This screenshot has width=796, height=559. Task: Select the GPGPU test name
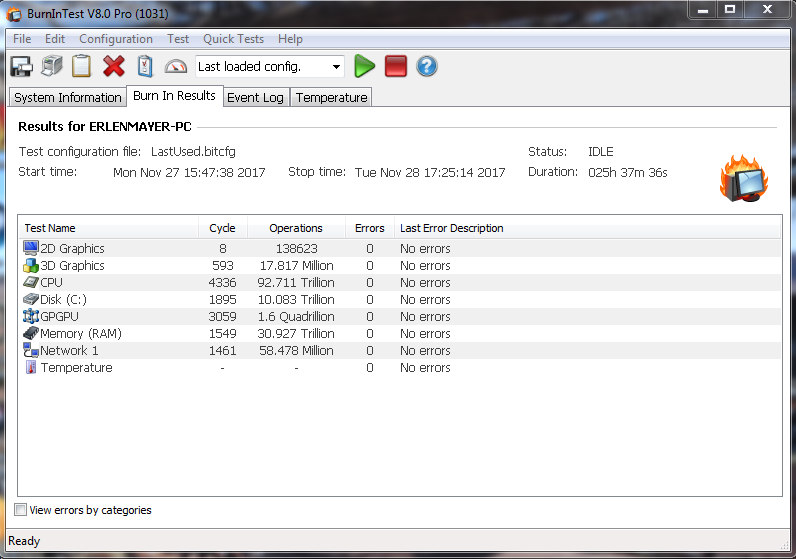click(59, 316)
